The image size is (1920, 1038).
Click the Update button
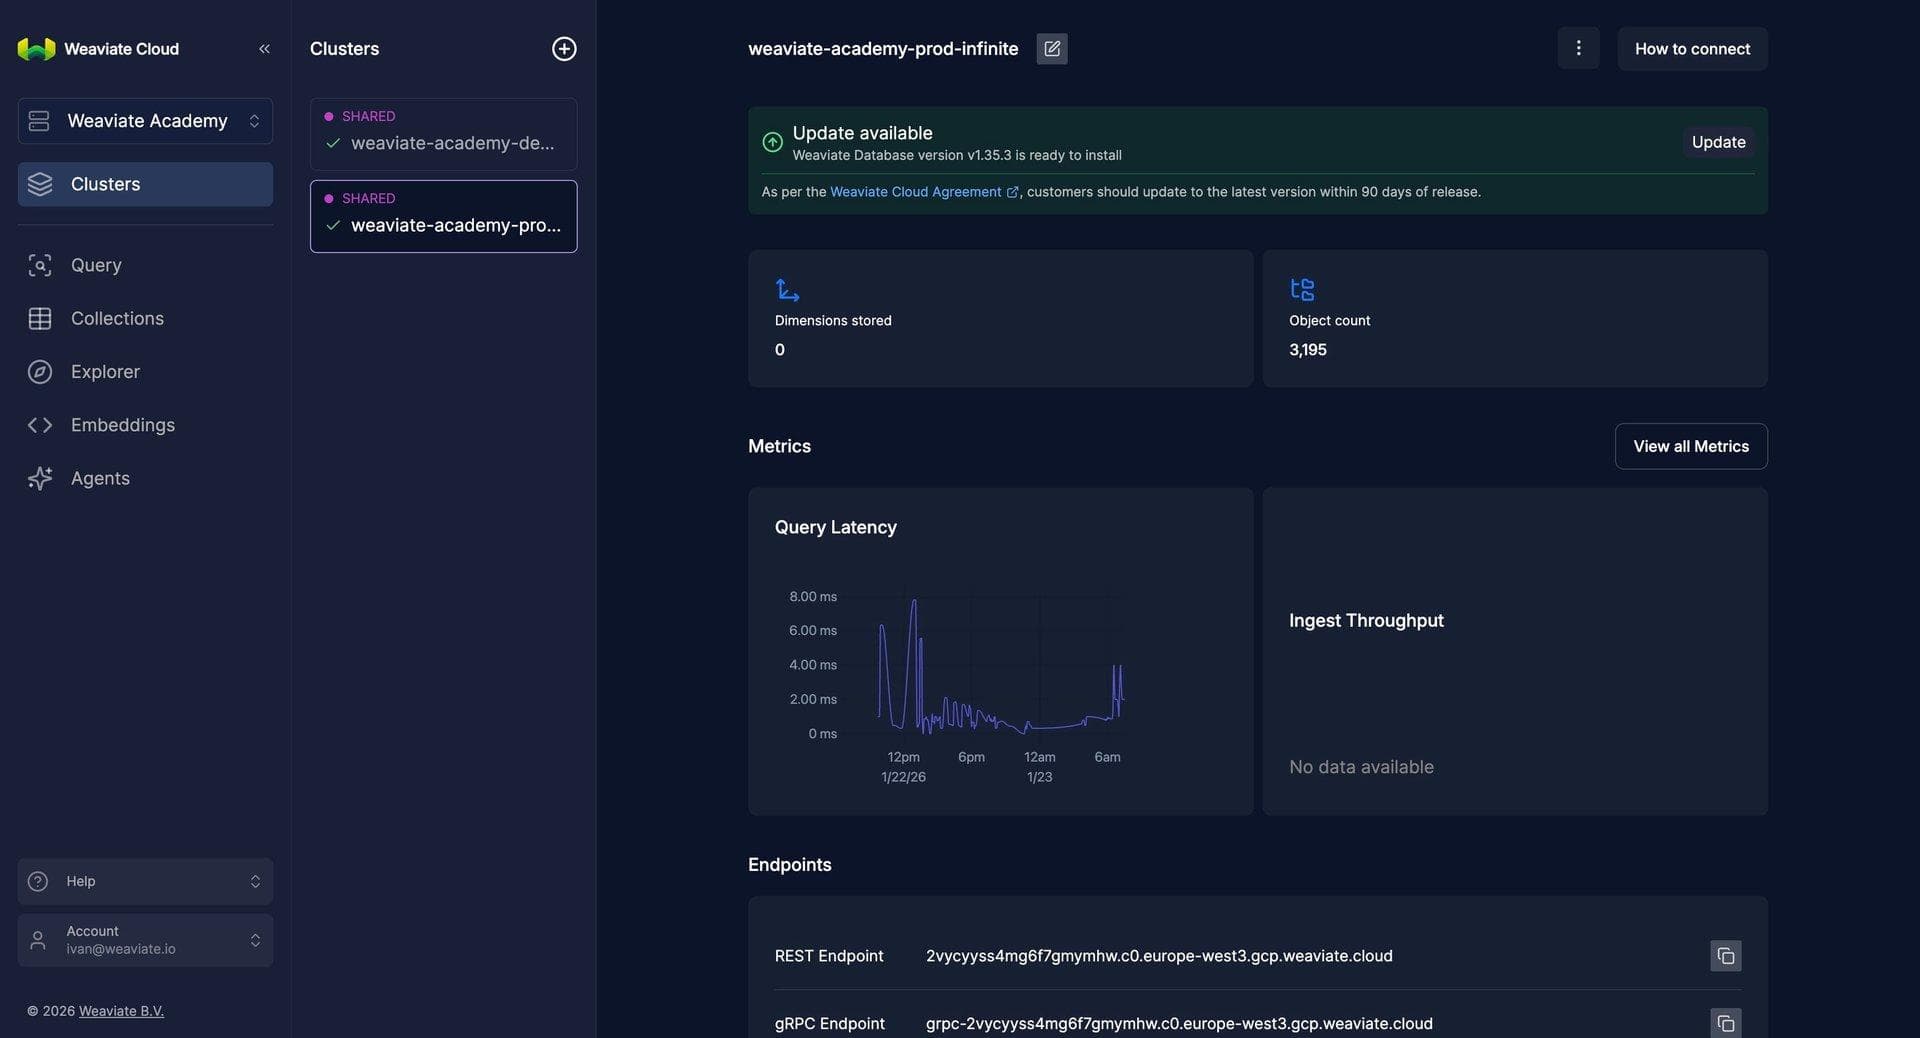[x=1718, y=142]
